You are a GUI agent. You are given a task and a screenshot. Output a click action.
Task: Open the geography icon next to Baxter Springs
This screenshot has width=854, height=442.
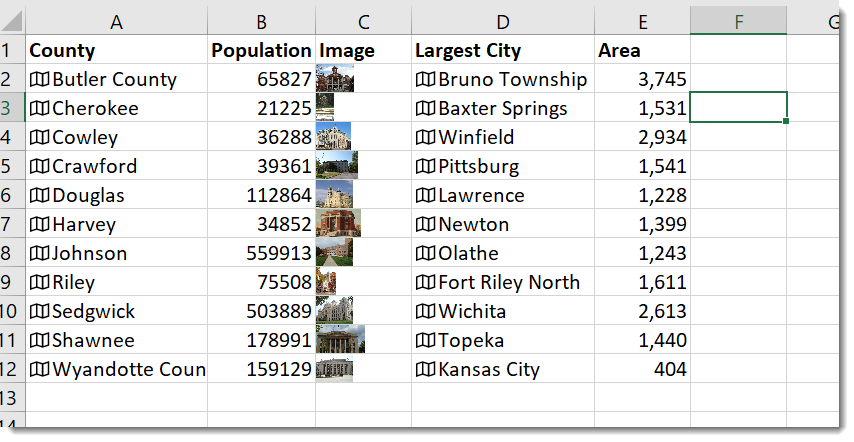(425, 108)
